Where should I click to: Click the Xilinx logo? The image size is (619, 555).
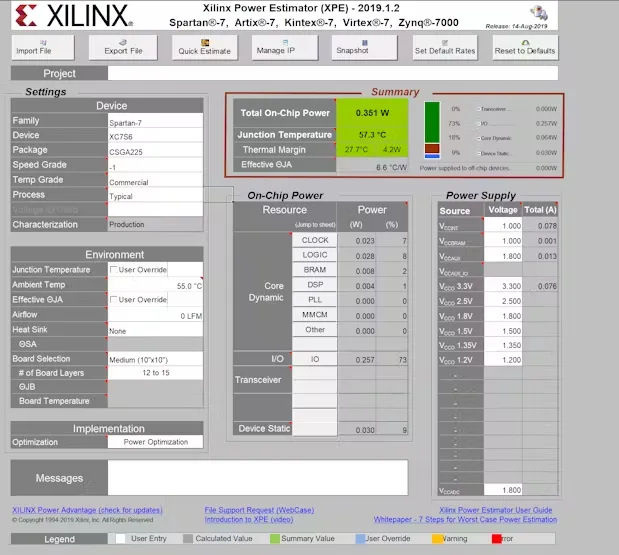point(74,16)
